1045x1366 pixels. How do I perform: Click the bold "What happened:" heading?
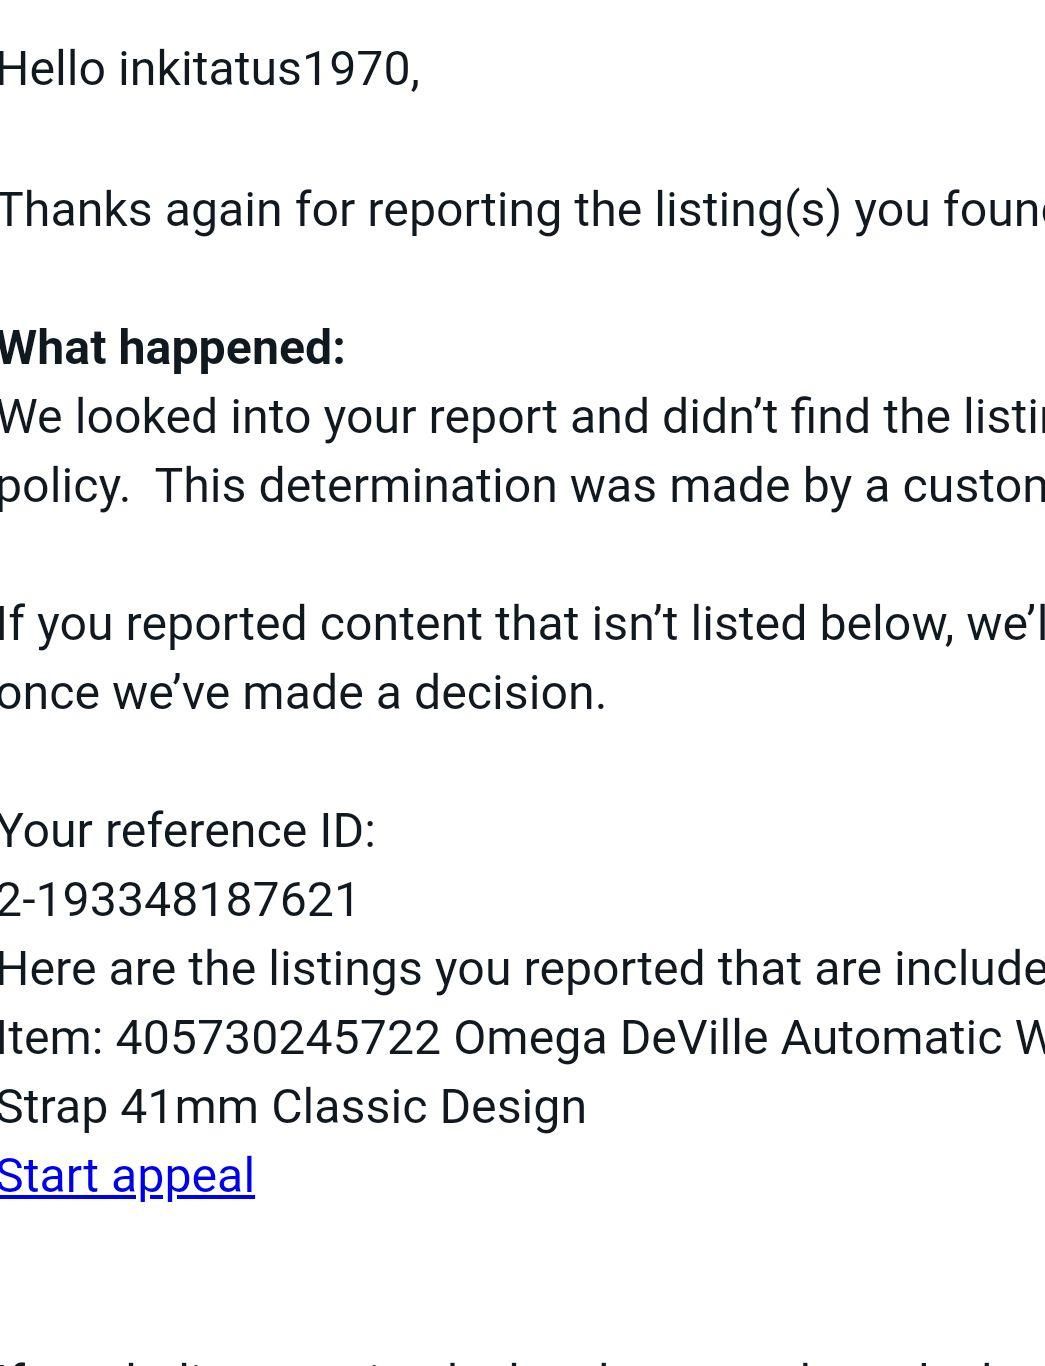[172, 348]
